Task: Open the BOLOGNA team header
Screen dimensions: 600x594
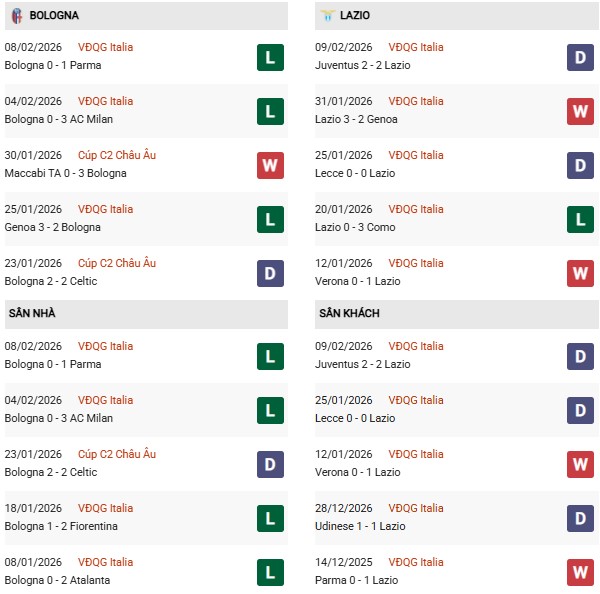Action: click(54, 16)
